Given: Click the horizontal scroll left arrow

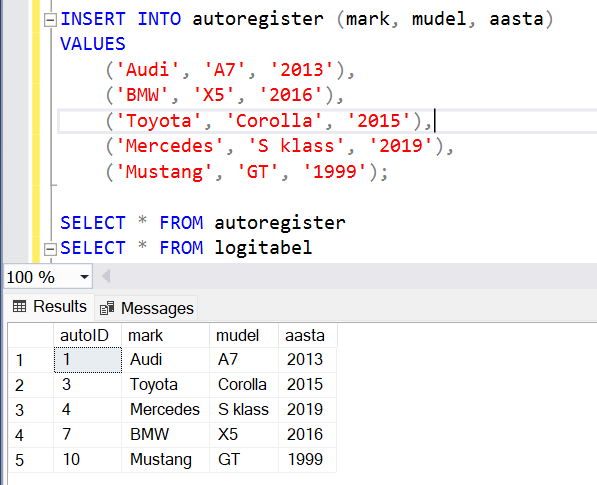Looking at the screenshot, I should (106, 276).
